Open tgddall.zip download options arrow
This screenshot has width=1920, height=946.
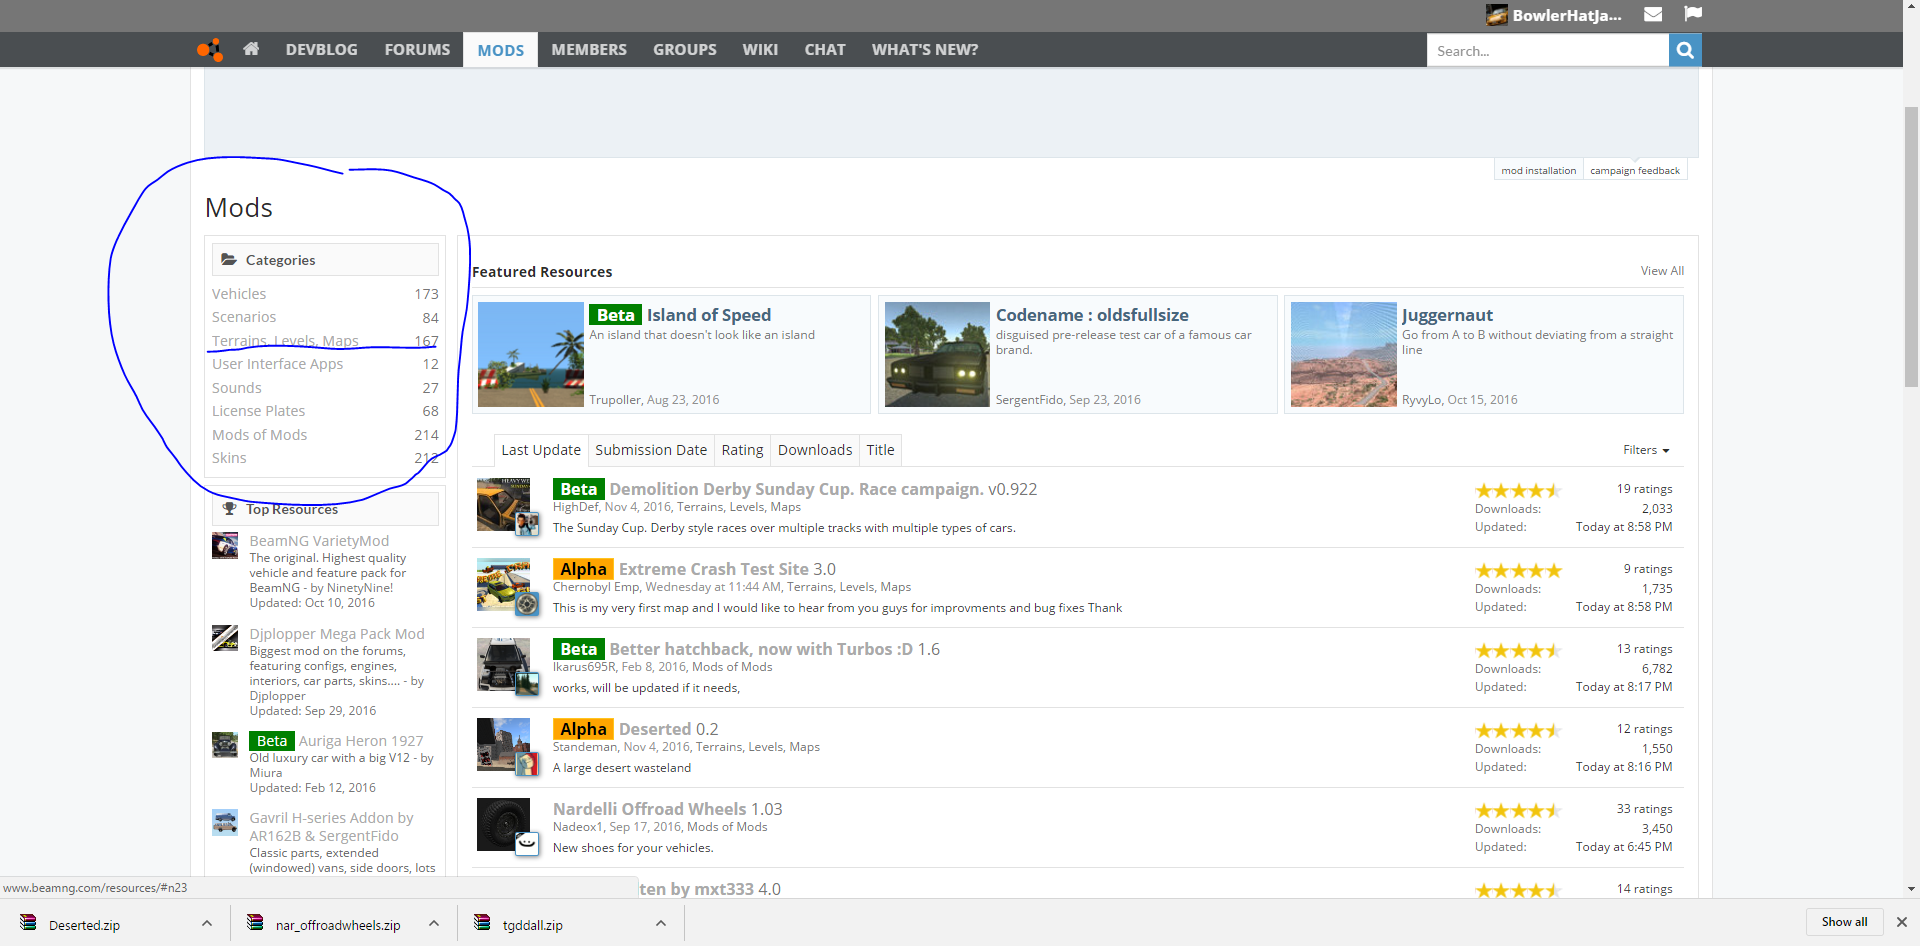[x=661, y=923]
